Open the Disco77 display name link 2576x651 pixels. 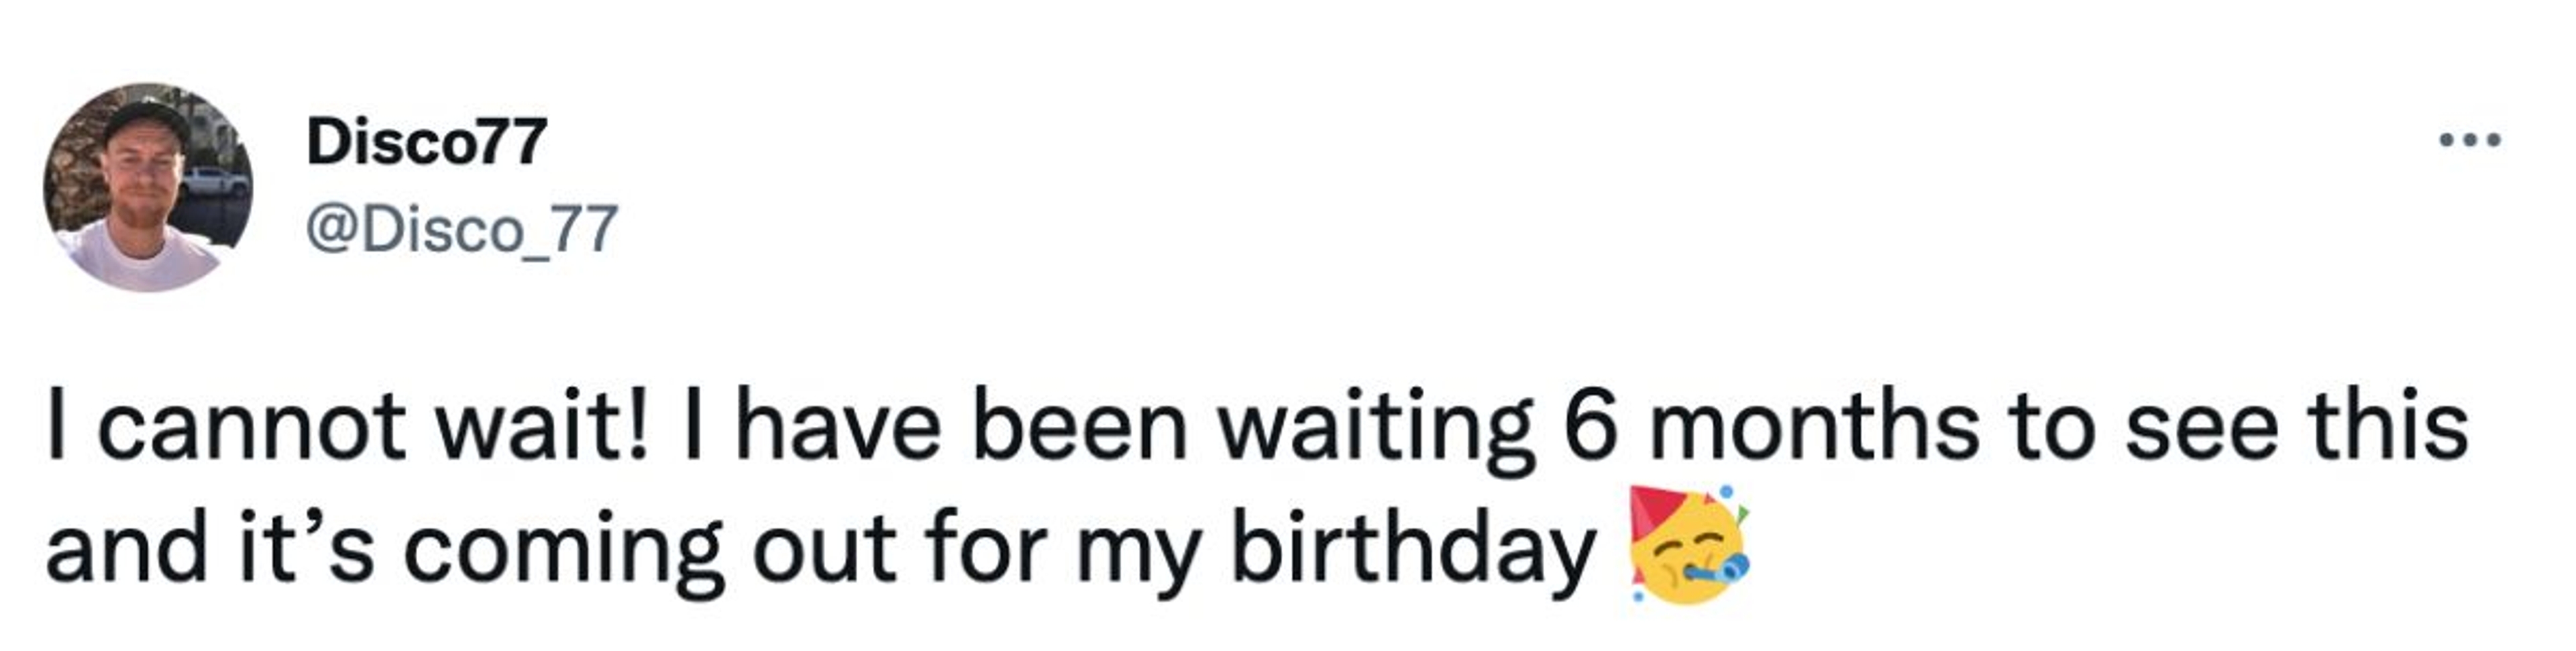tap(427, 142)
